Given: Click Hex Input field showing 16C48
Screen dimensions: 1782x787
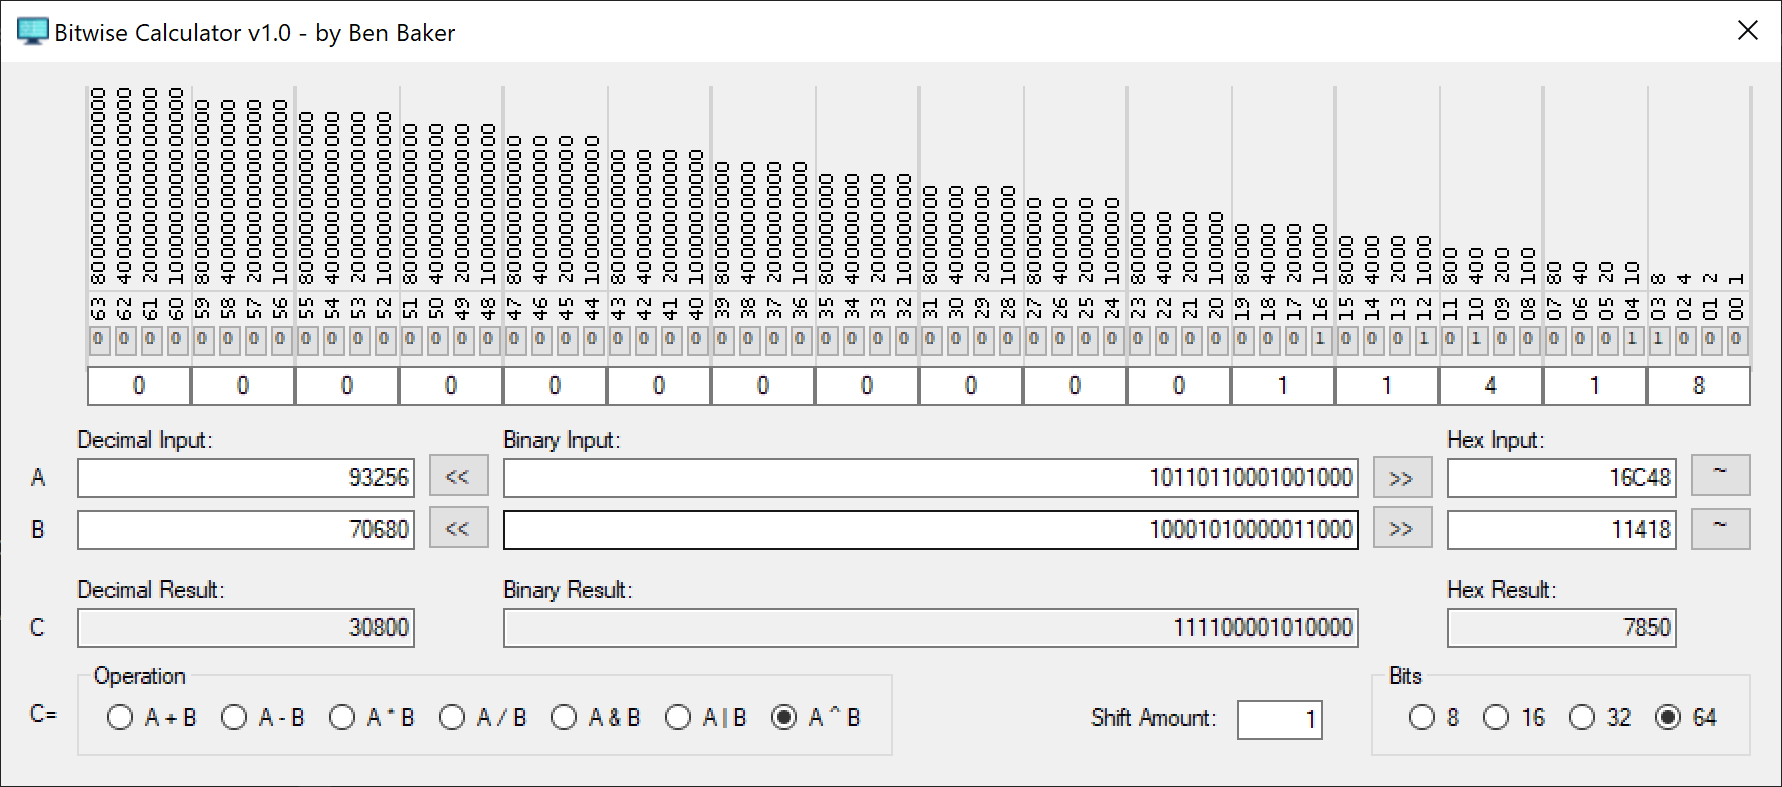Looking at the screenshot, I should coord(1562,478).
